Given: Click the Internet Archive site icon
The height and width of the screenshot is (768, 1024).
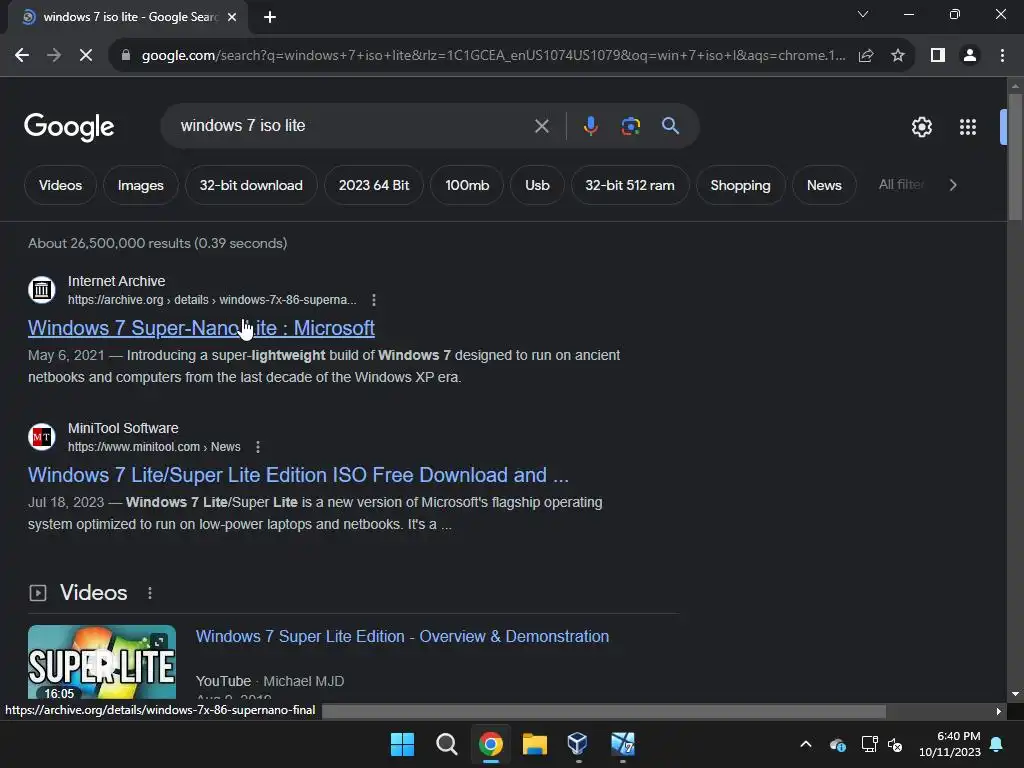Looking at the screenshot, I should pos(42,289).
